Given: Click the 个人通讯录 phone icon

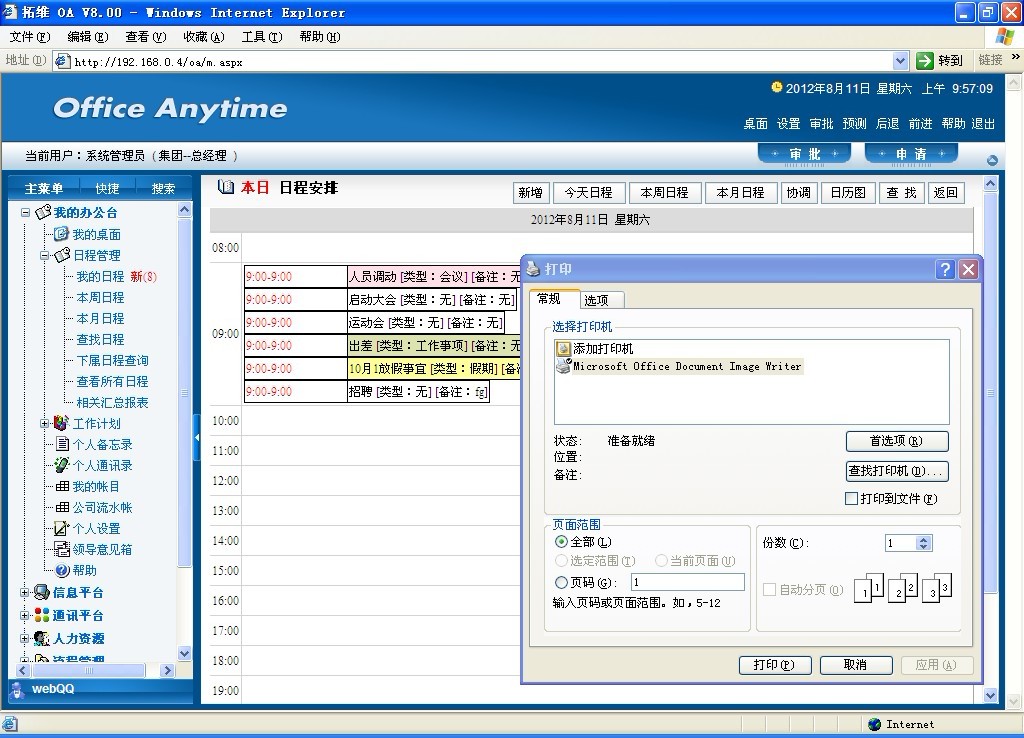Looking at the screenshot, I should pos(61,465).
